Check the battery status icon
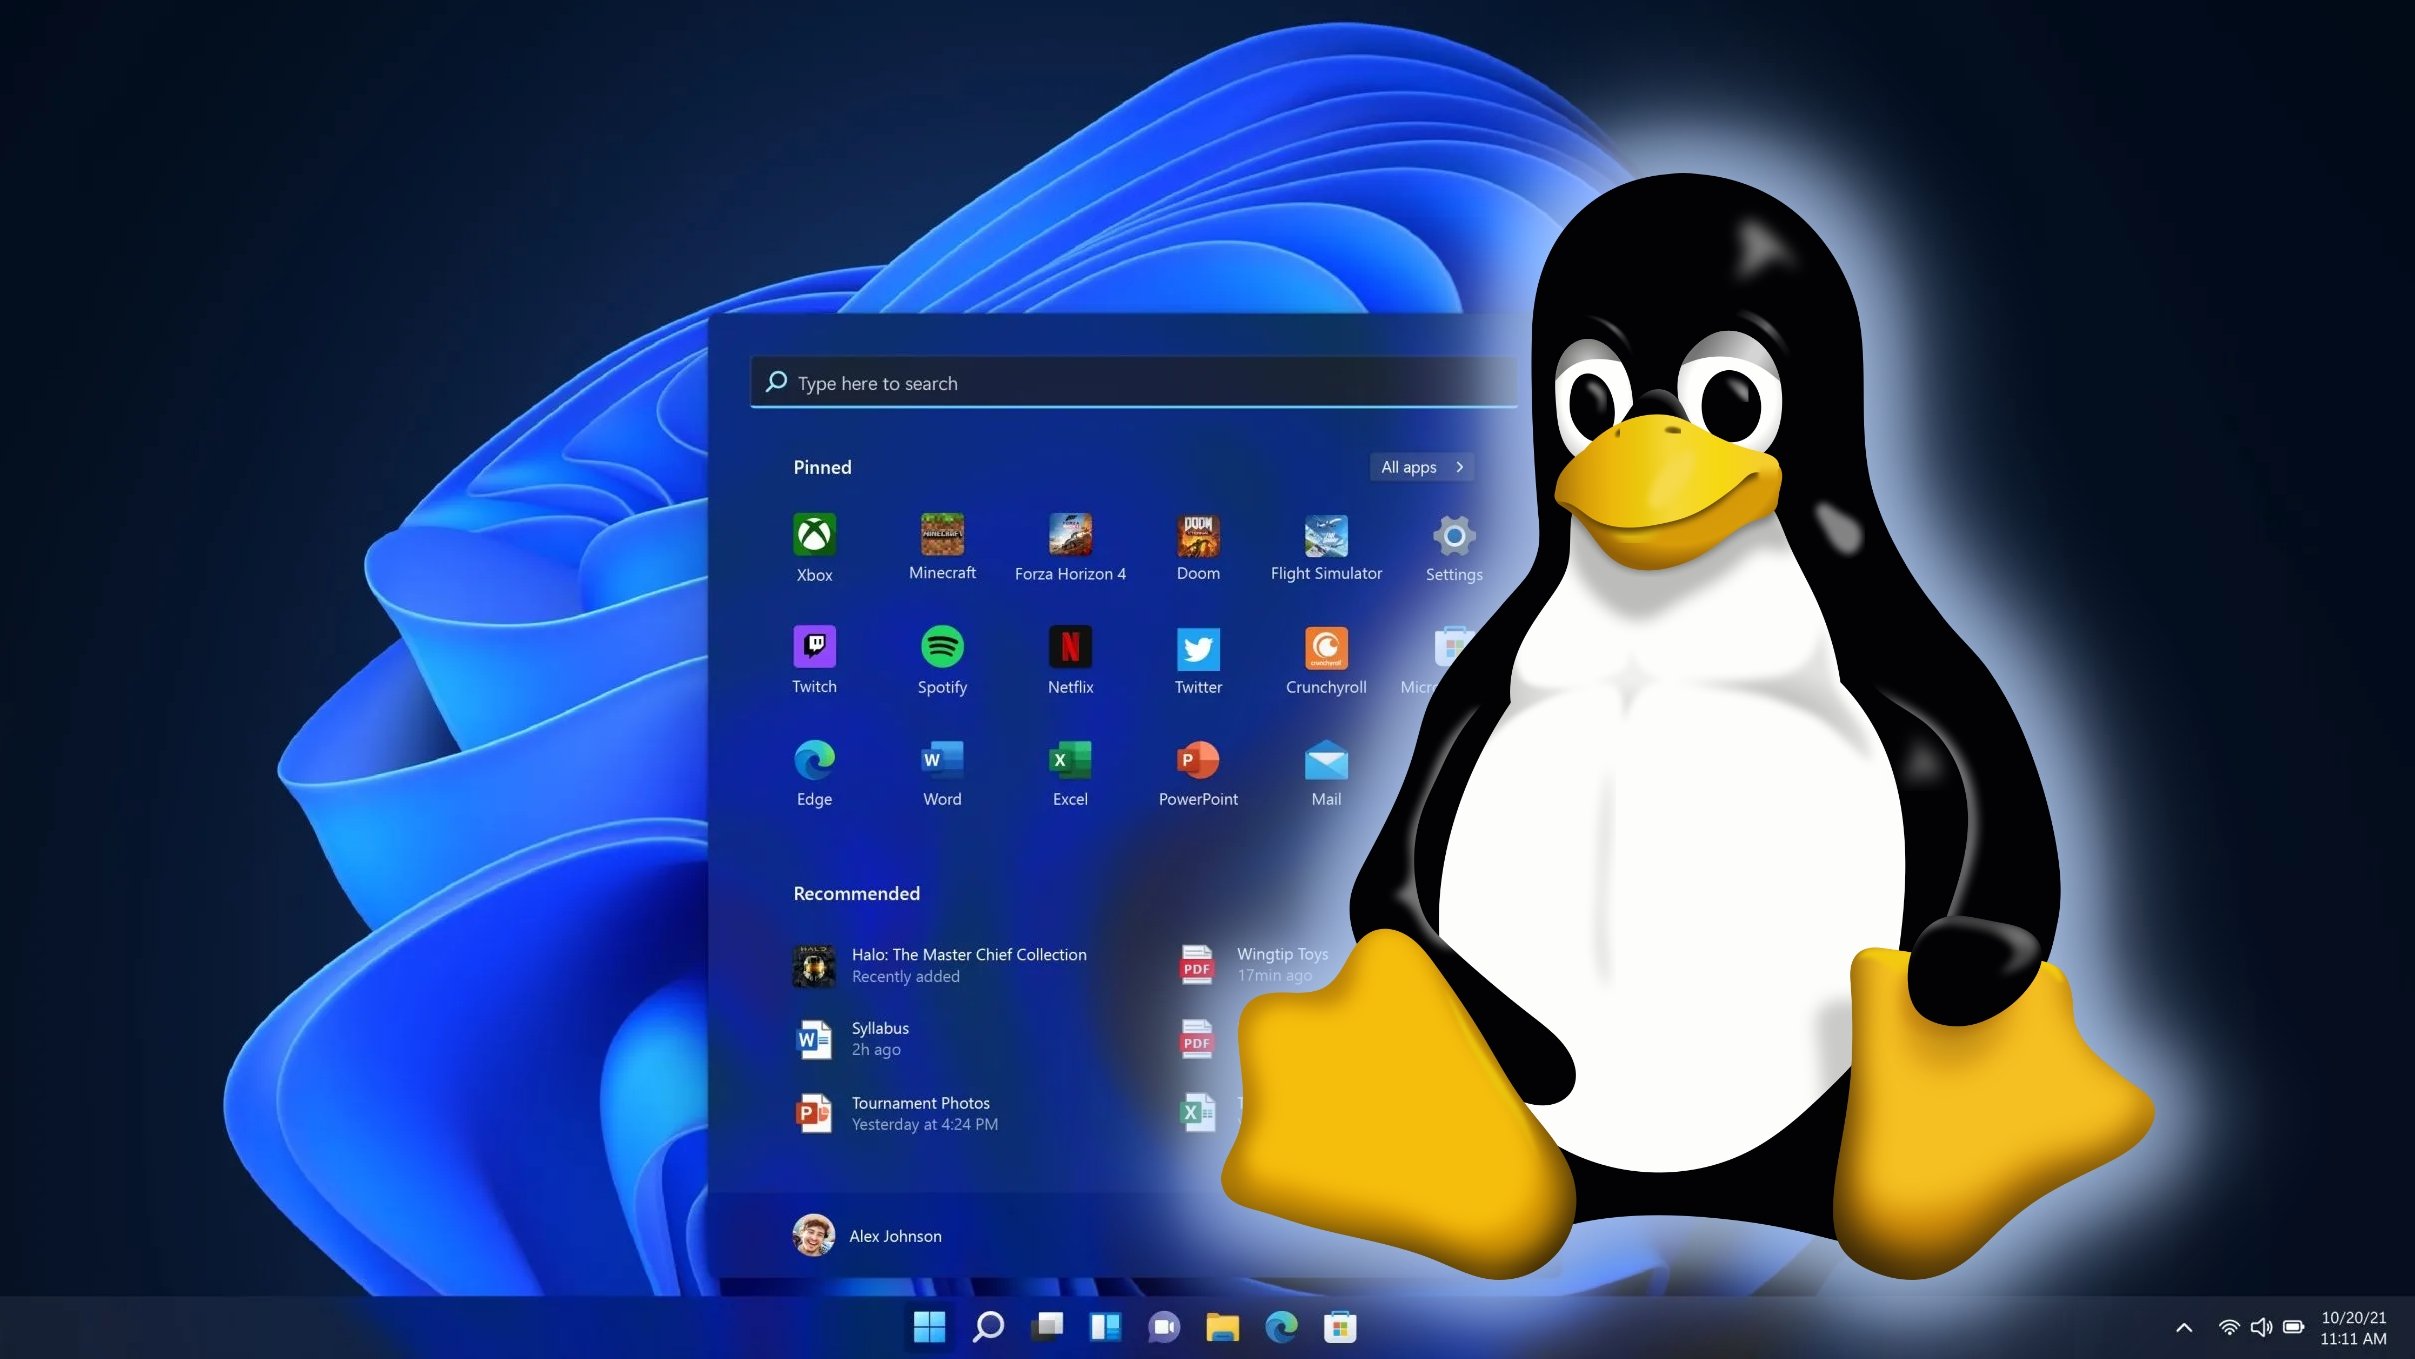Viewport: 2415px width, 1359px height. click(x=2294, y=1327)
